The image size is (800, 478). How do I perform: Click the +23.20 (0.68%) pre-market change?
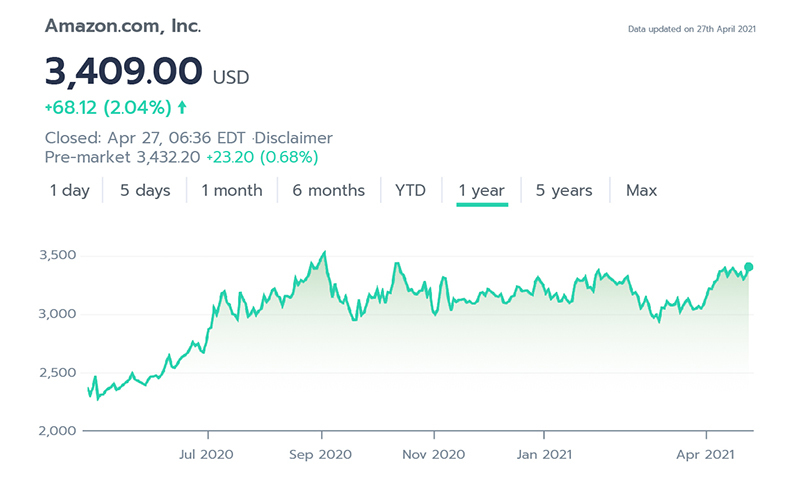point(262,157)
